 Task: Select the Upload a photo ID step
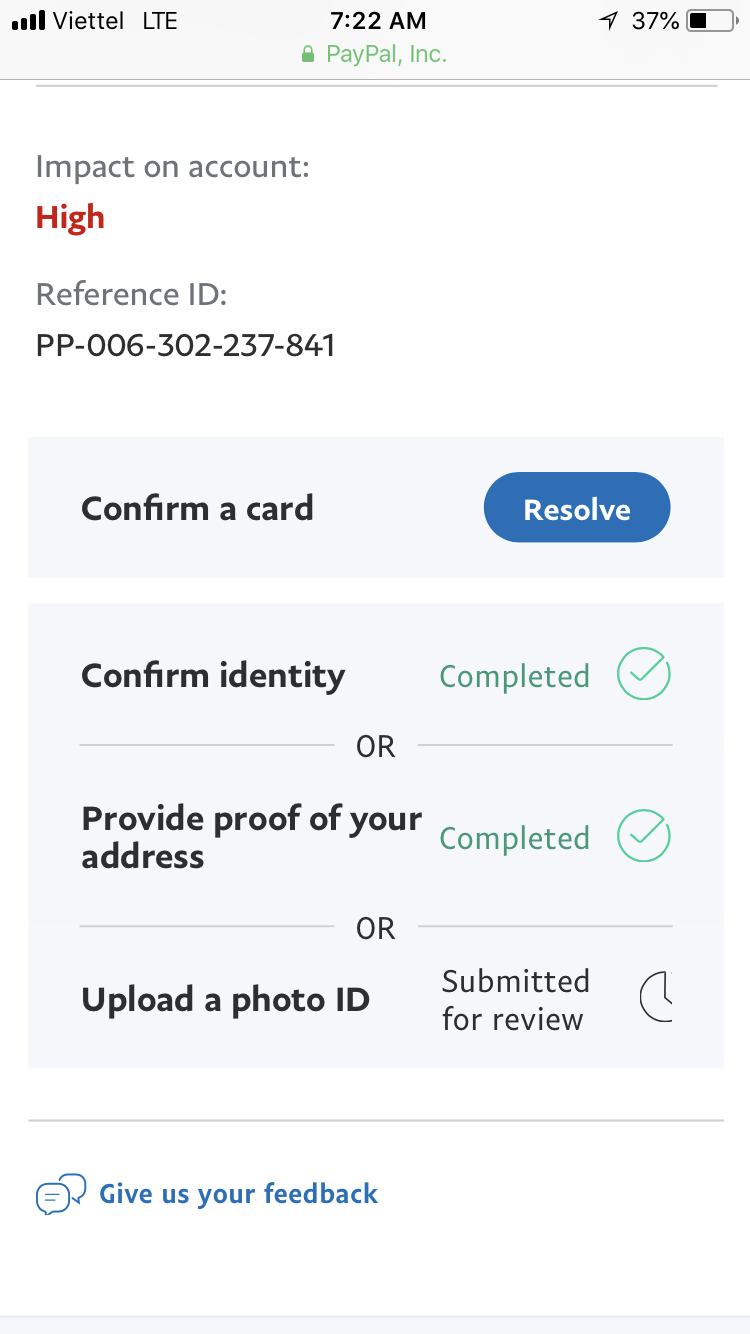[225, 999]
